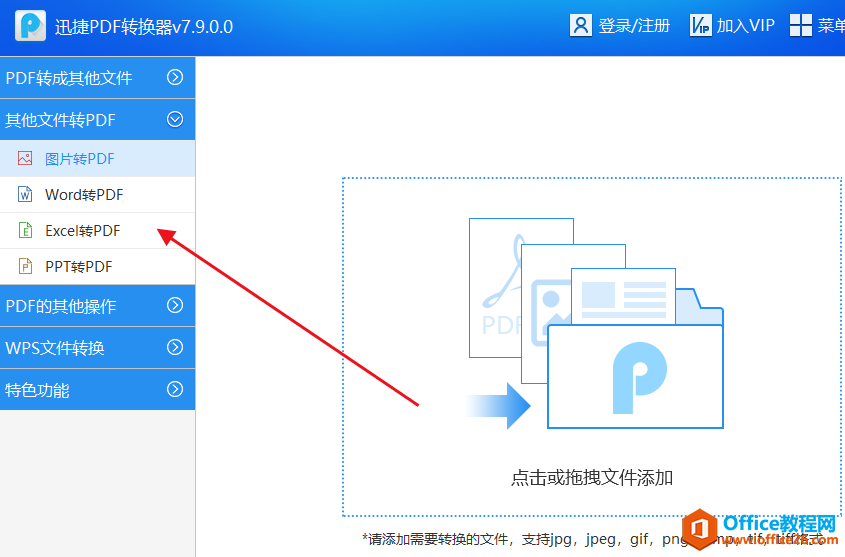This screenshot has width=845, height=557.
Task: Select PPT转PDF in the sidebar
Action: (x=98, y=267)
